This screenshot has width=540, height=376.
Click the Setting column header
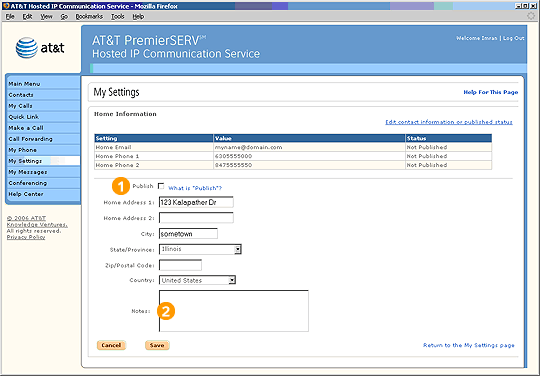[x=154, y=138]
